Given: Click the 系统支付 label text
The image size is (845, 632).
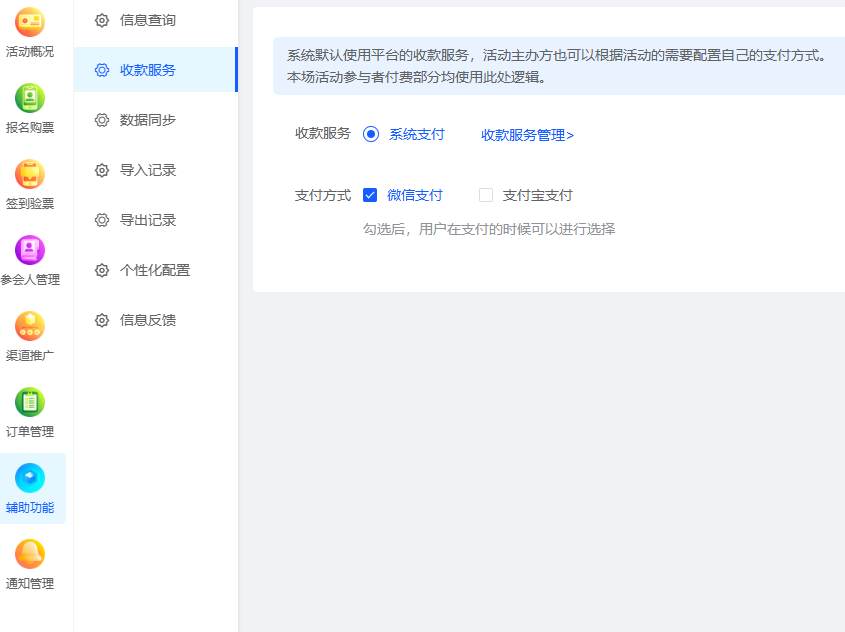Looking at the screenshot, I should pyautogui.click(x=417, y=135).
